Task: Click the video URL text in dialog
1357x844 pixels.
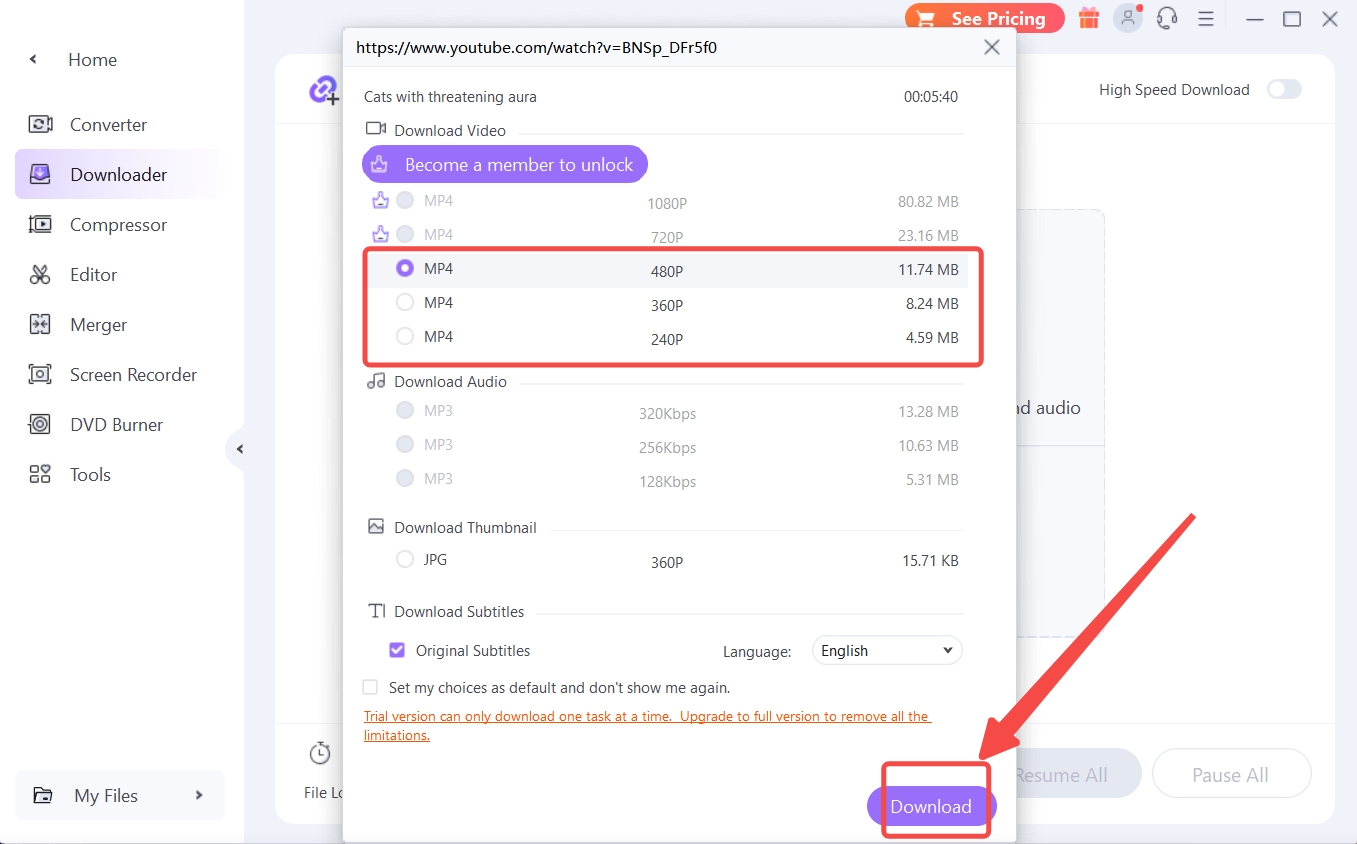Action: click(x=536, y=47)
